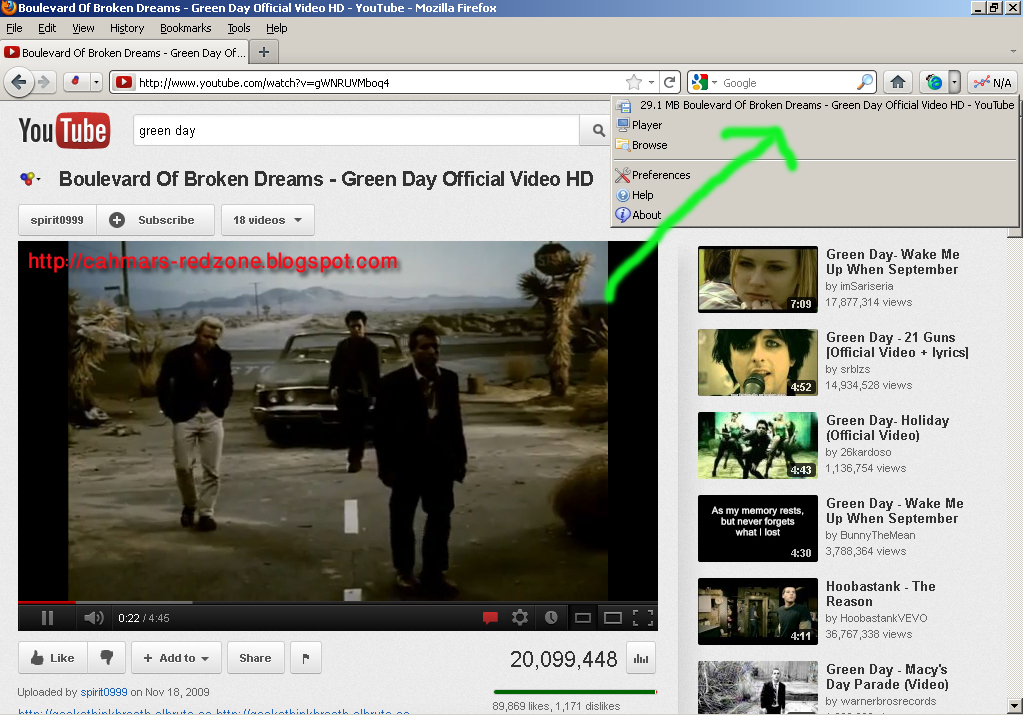Choose Browse in the popup menu
Image resolution: width=1023 pixels, height=716 pixels.
click(x=814, y=145)
